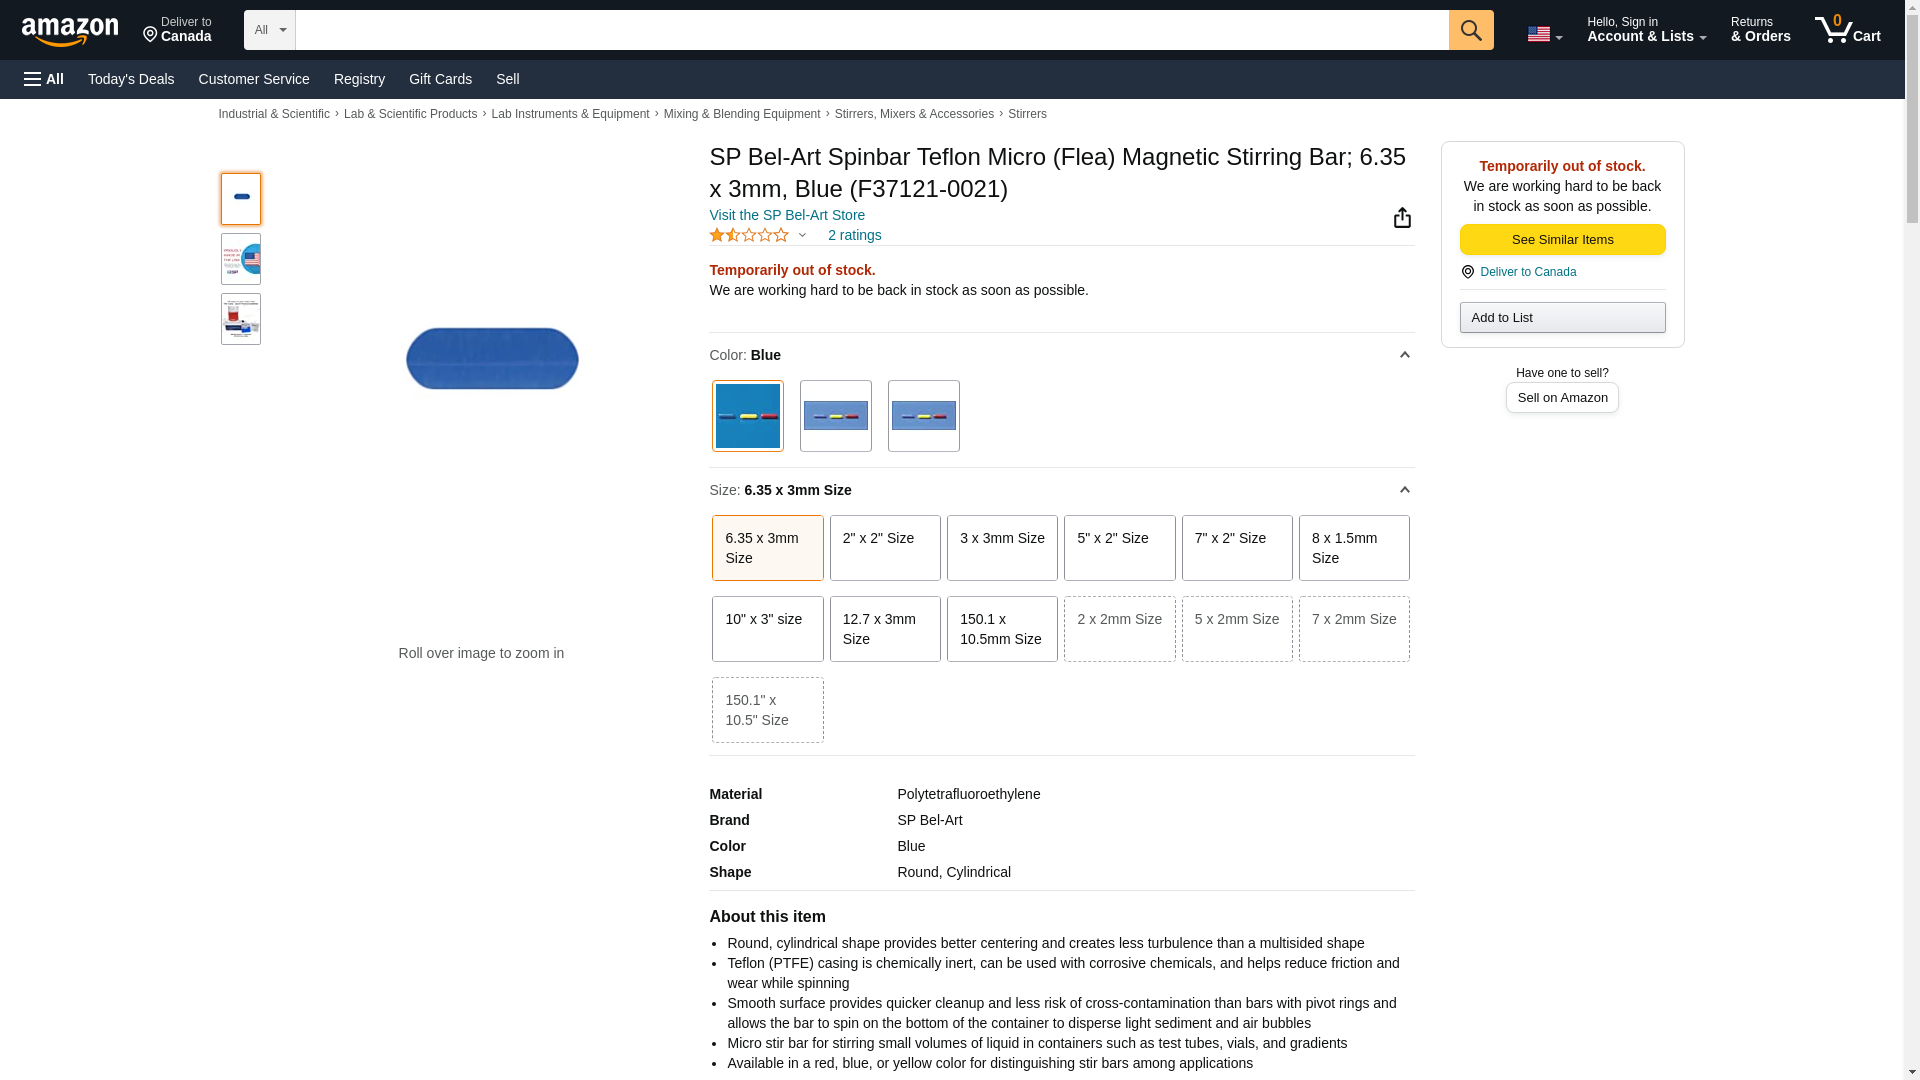Choose the 12.7 x 3mm Size option
The width and height of the screenshot is (1920, 1080).
(884, 629)
